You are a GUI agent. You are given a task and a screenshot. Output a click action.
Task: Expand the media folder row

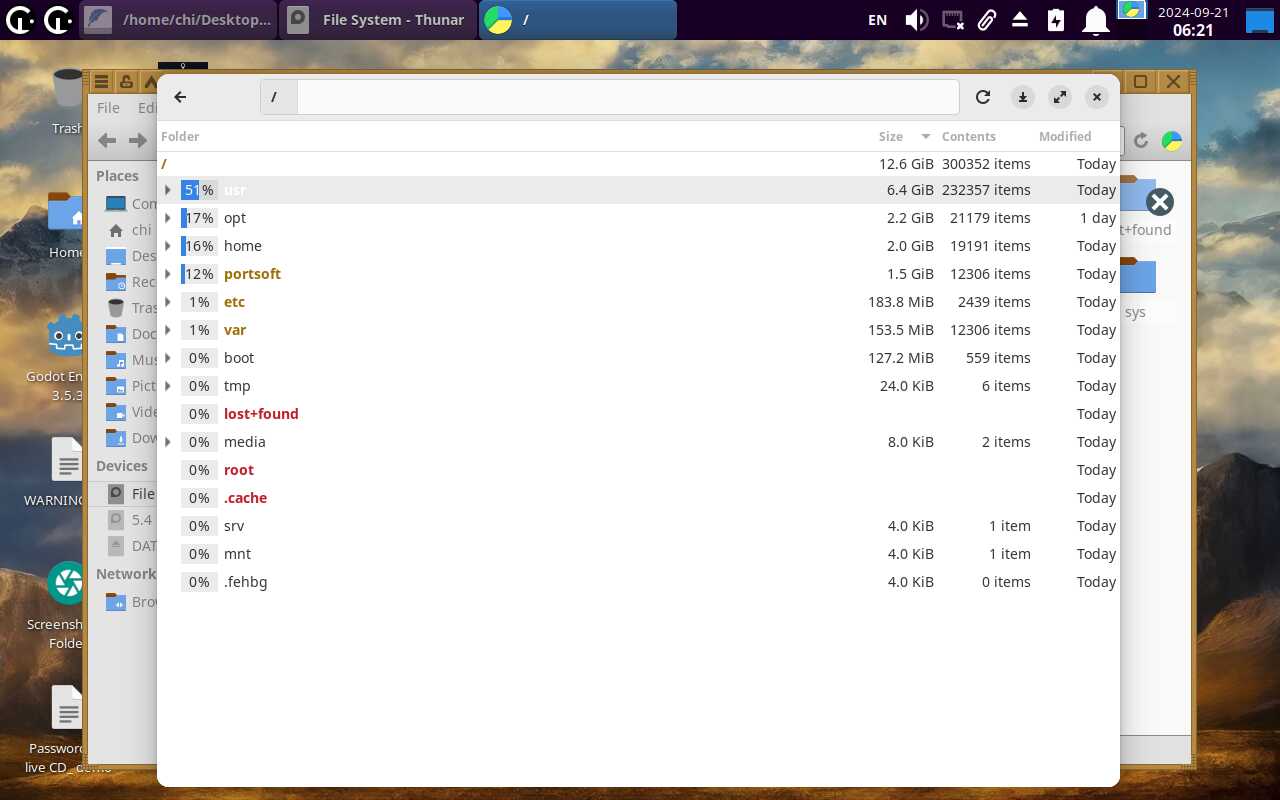(168, 442)
